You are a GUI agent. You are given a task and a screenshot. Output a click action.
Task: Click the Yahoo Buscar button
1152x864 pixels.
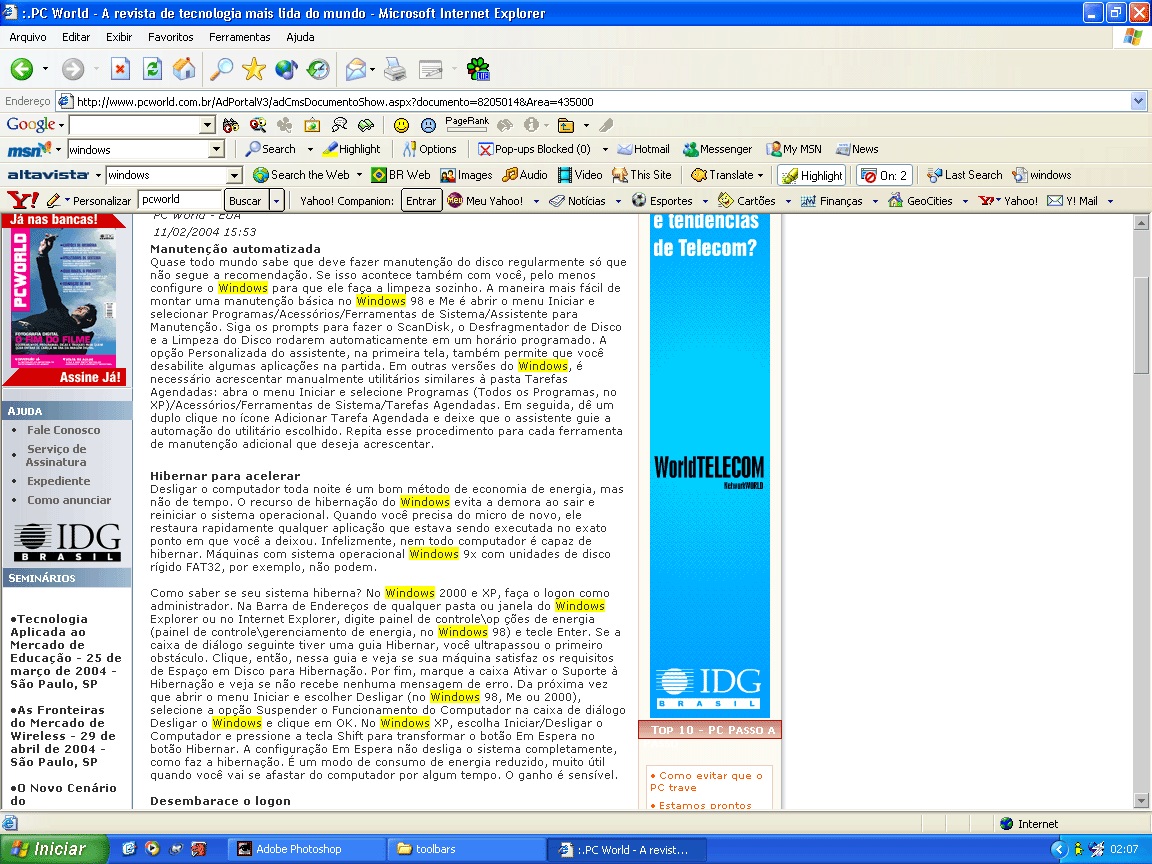click(245, 201)
